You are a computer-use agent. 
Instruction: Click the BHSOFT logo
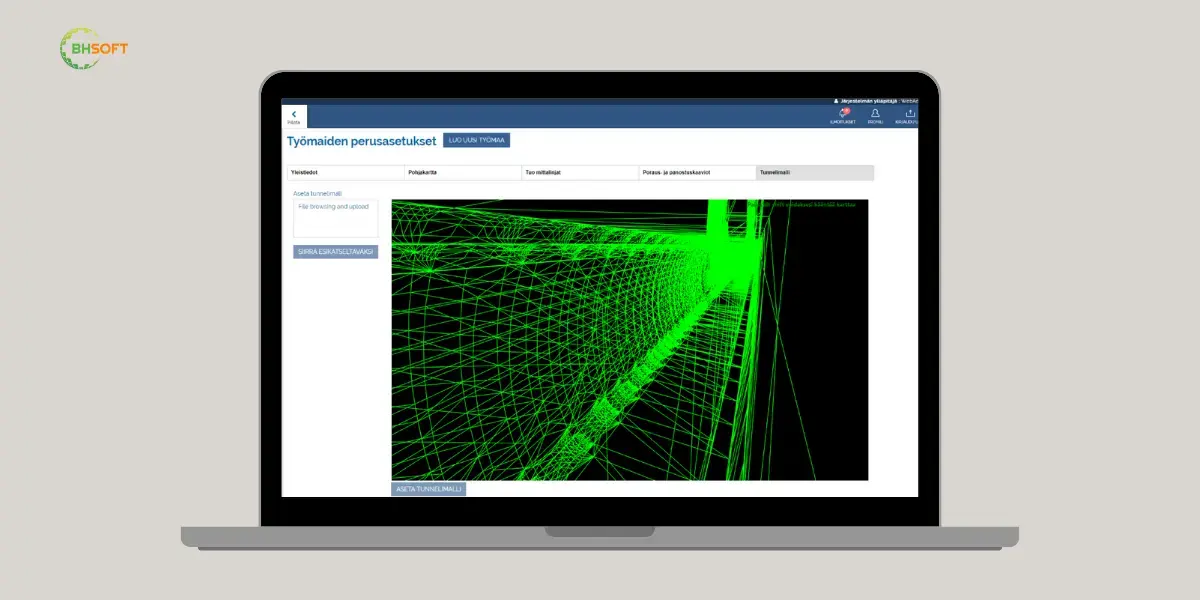coord(94,48)
